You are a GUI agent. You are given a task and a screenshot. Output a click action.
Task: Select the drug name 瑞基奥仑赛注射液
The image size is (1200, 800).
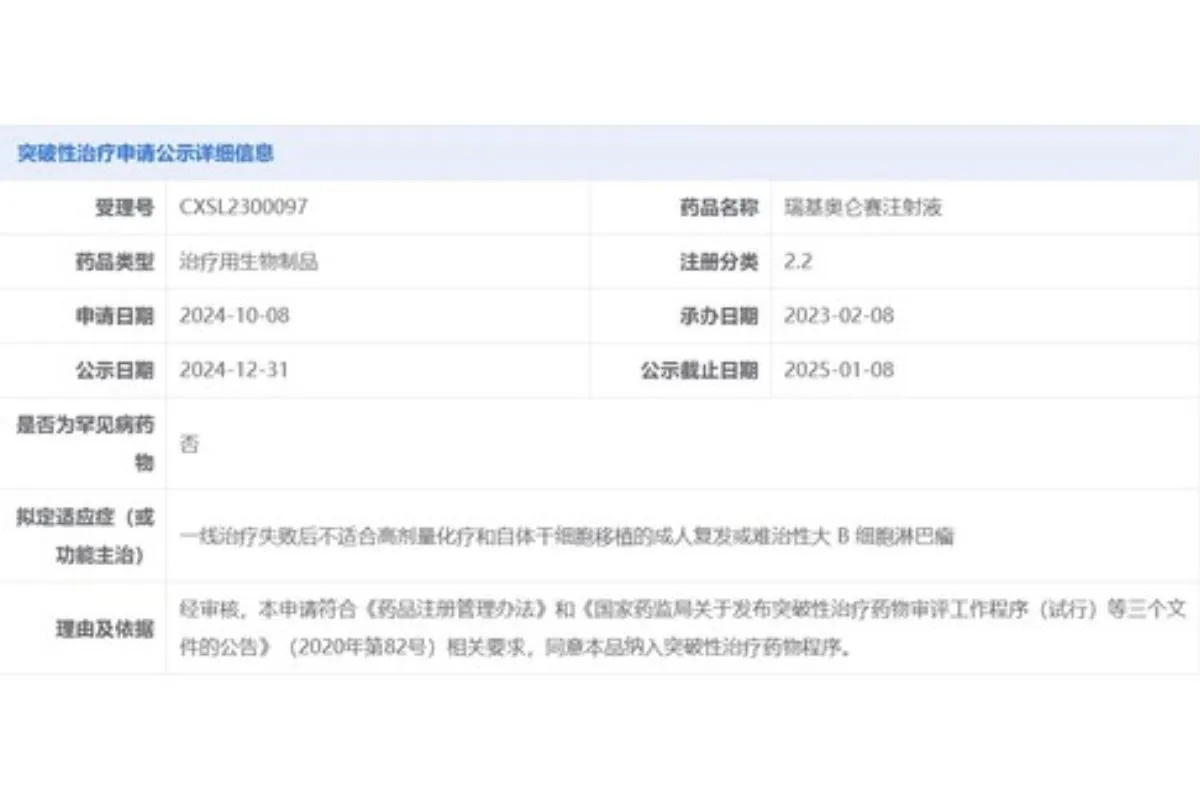tap(863, 207)
